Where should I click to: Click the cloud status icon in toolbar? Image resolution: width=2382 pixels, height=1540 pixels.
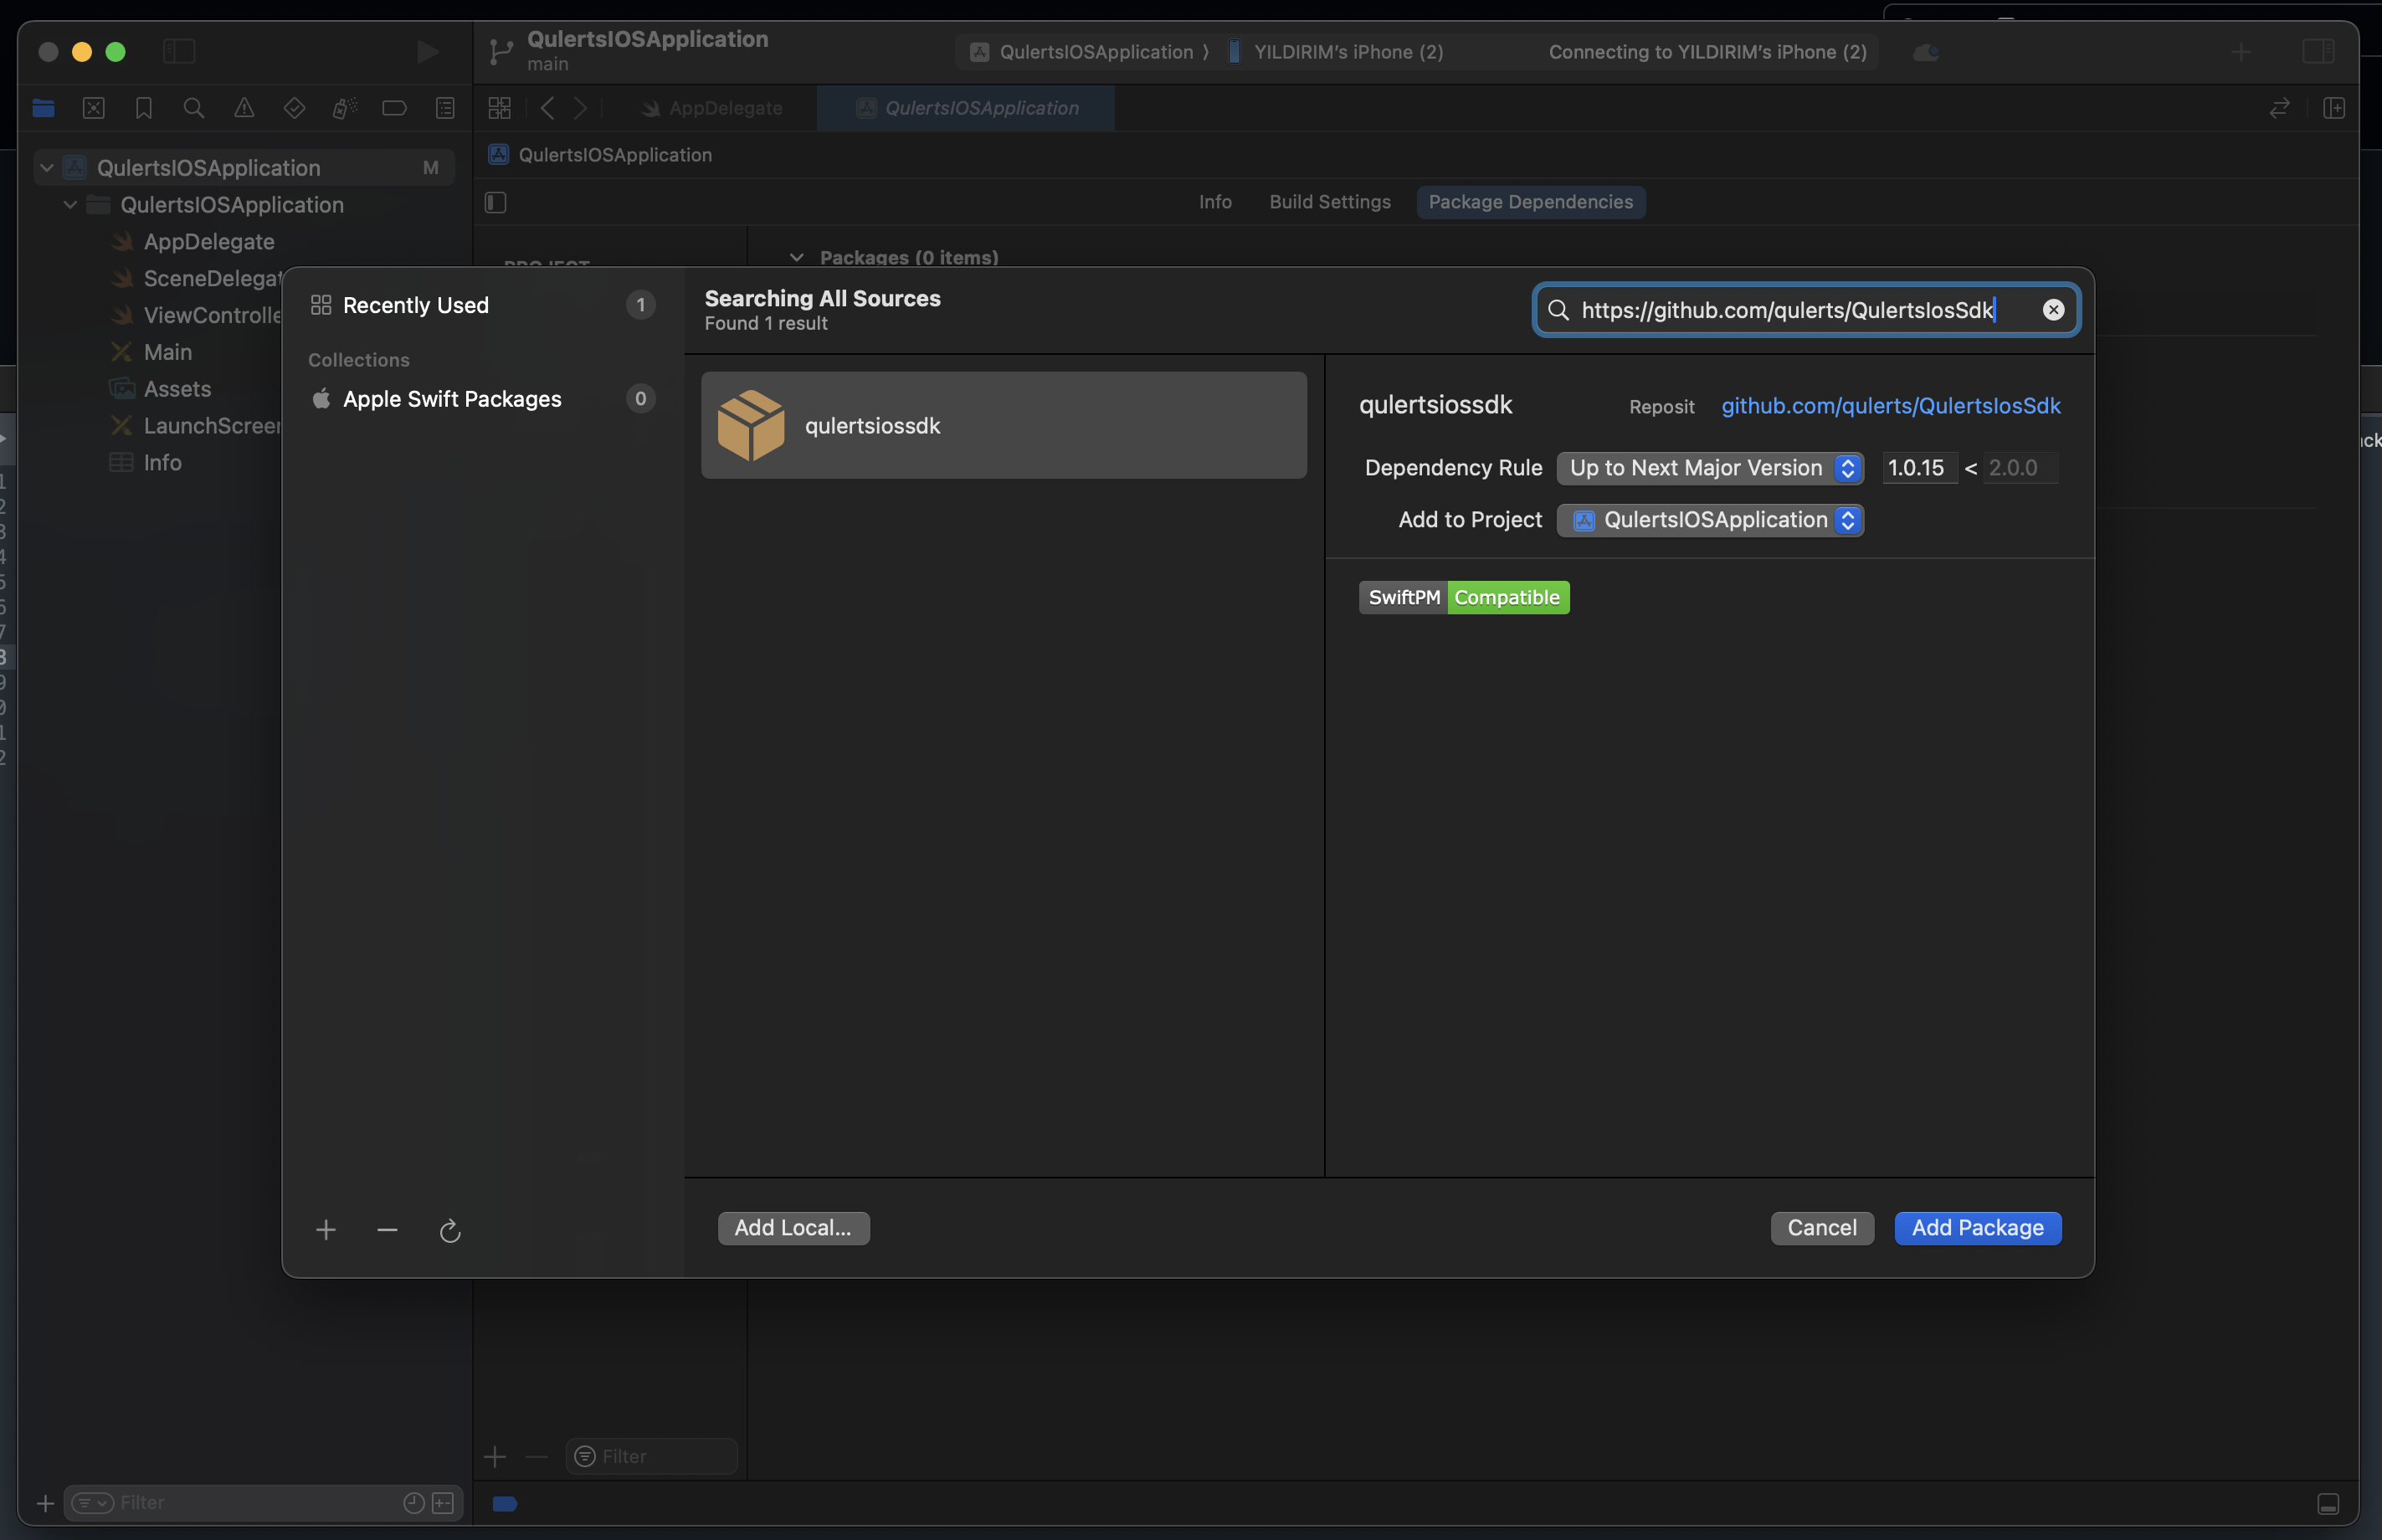pos(1926,52)
